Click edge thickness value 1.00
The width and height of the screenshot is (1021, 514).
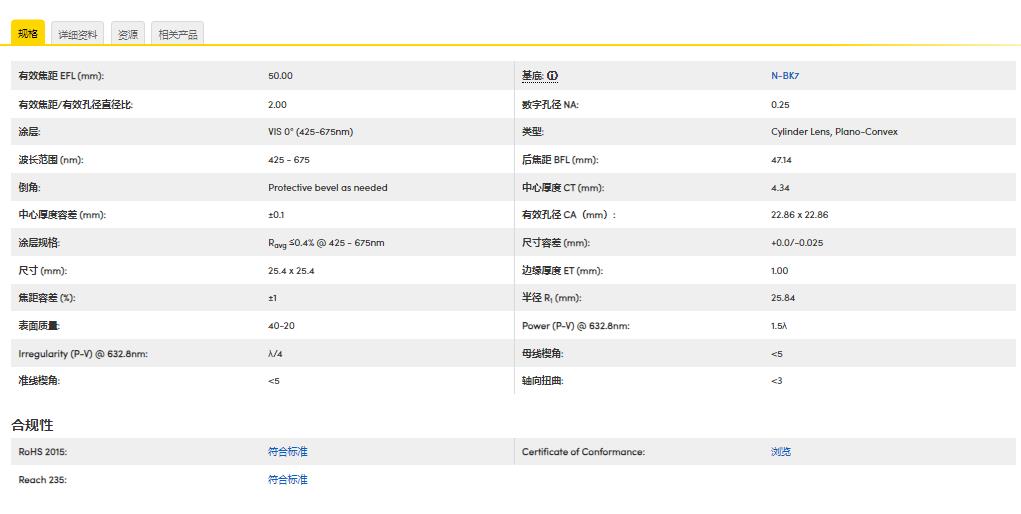779,270
